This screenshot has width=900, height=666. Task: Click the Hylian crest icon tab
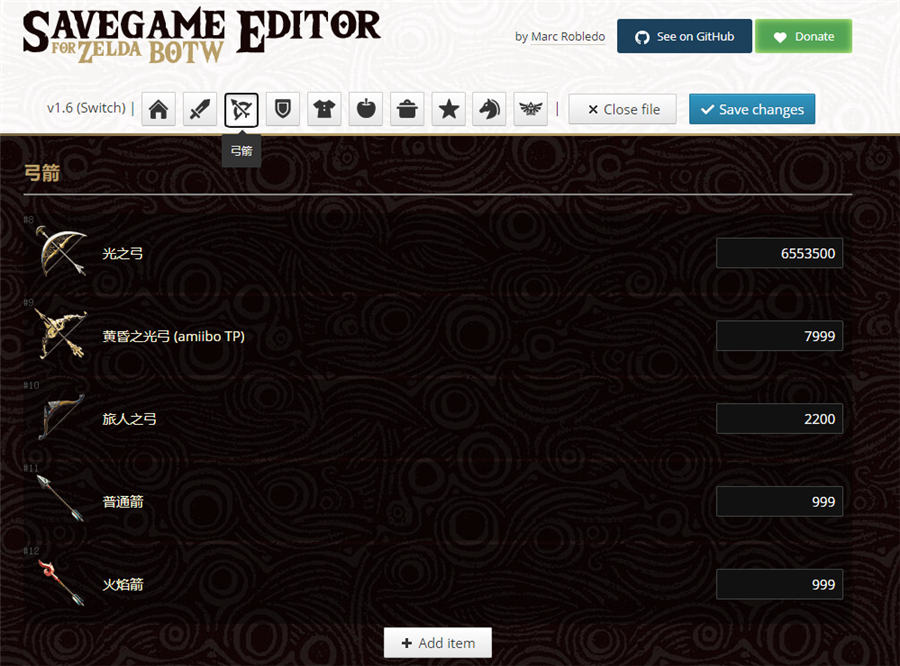[x=530, y=109]
